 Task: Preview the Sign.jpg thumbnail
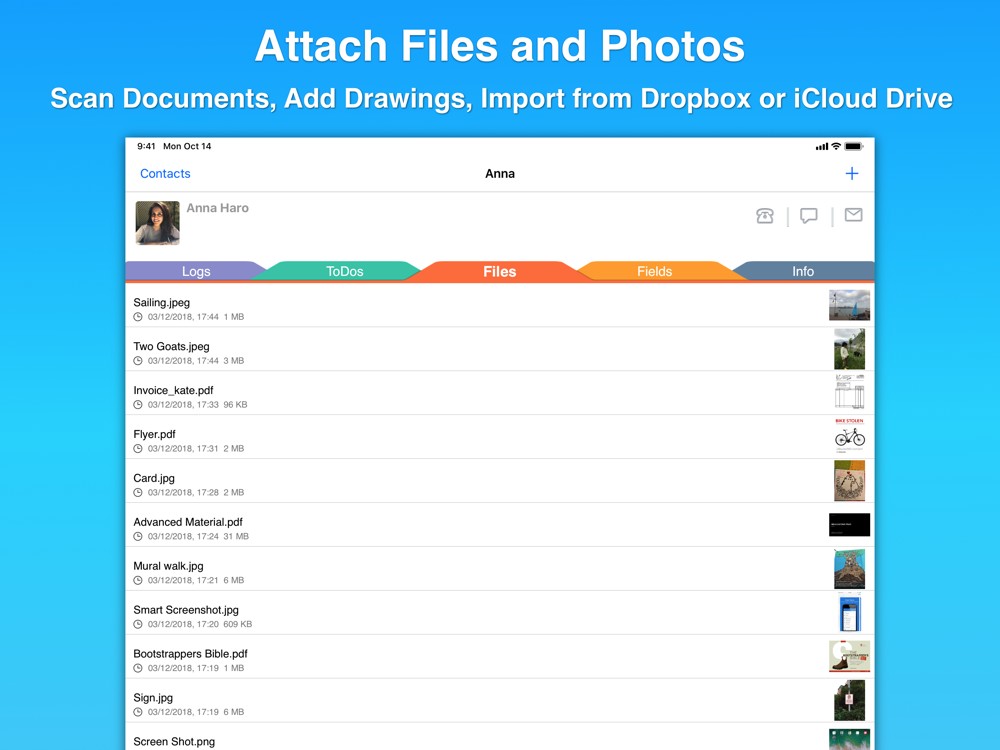[x=849, y=700]
